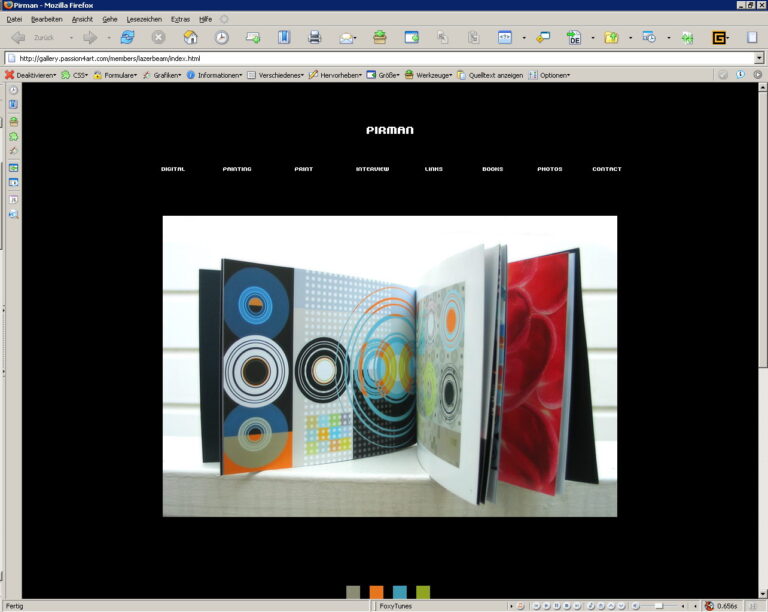
Task: Click the puzzle piece icon in the sidebar
Action: (13, 136)
